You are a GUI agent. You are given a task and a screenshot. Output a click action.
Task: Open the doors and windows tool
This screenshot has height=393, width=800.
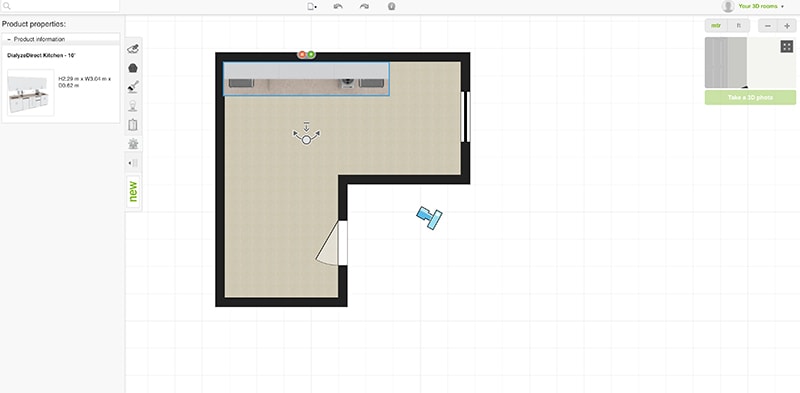[133, 125]
